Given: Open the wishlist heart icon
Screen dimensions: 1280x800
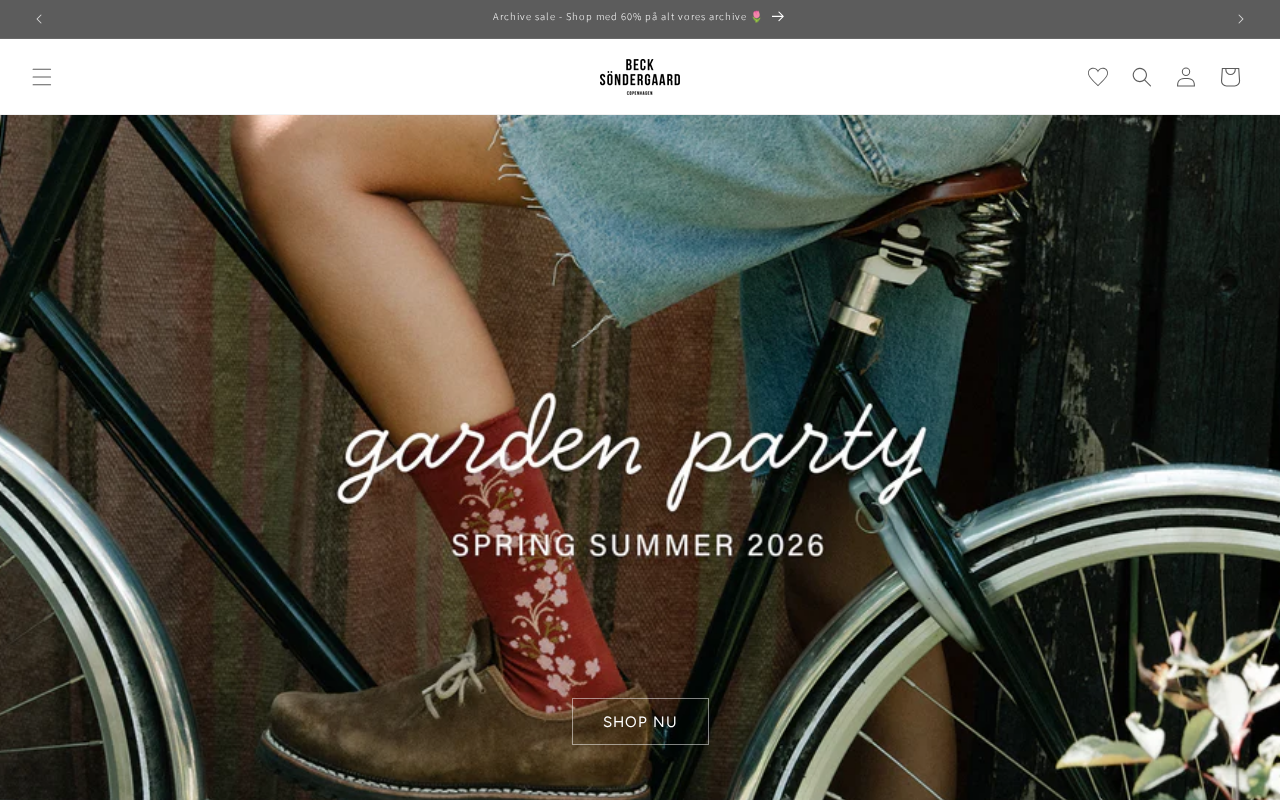Looking at the screenshot, I should click(1098, 77).
